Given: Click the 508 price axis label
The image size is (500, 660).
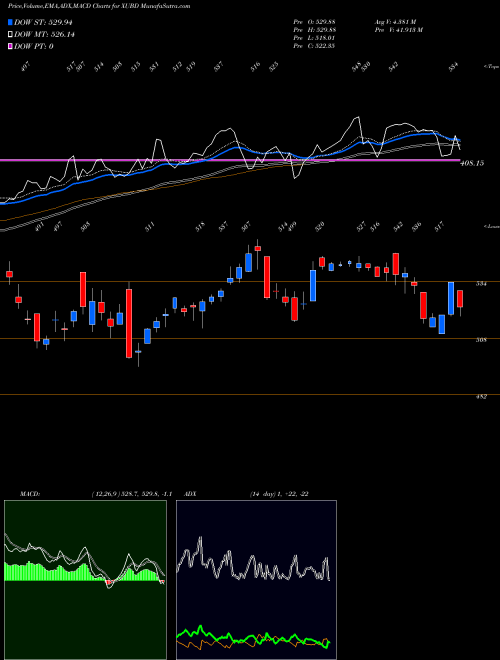Looking at the screenshot, I should [x=481, y=339].
